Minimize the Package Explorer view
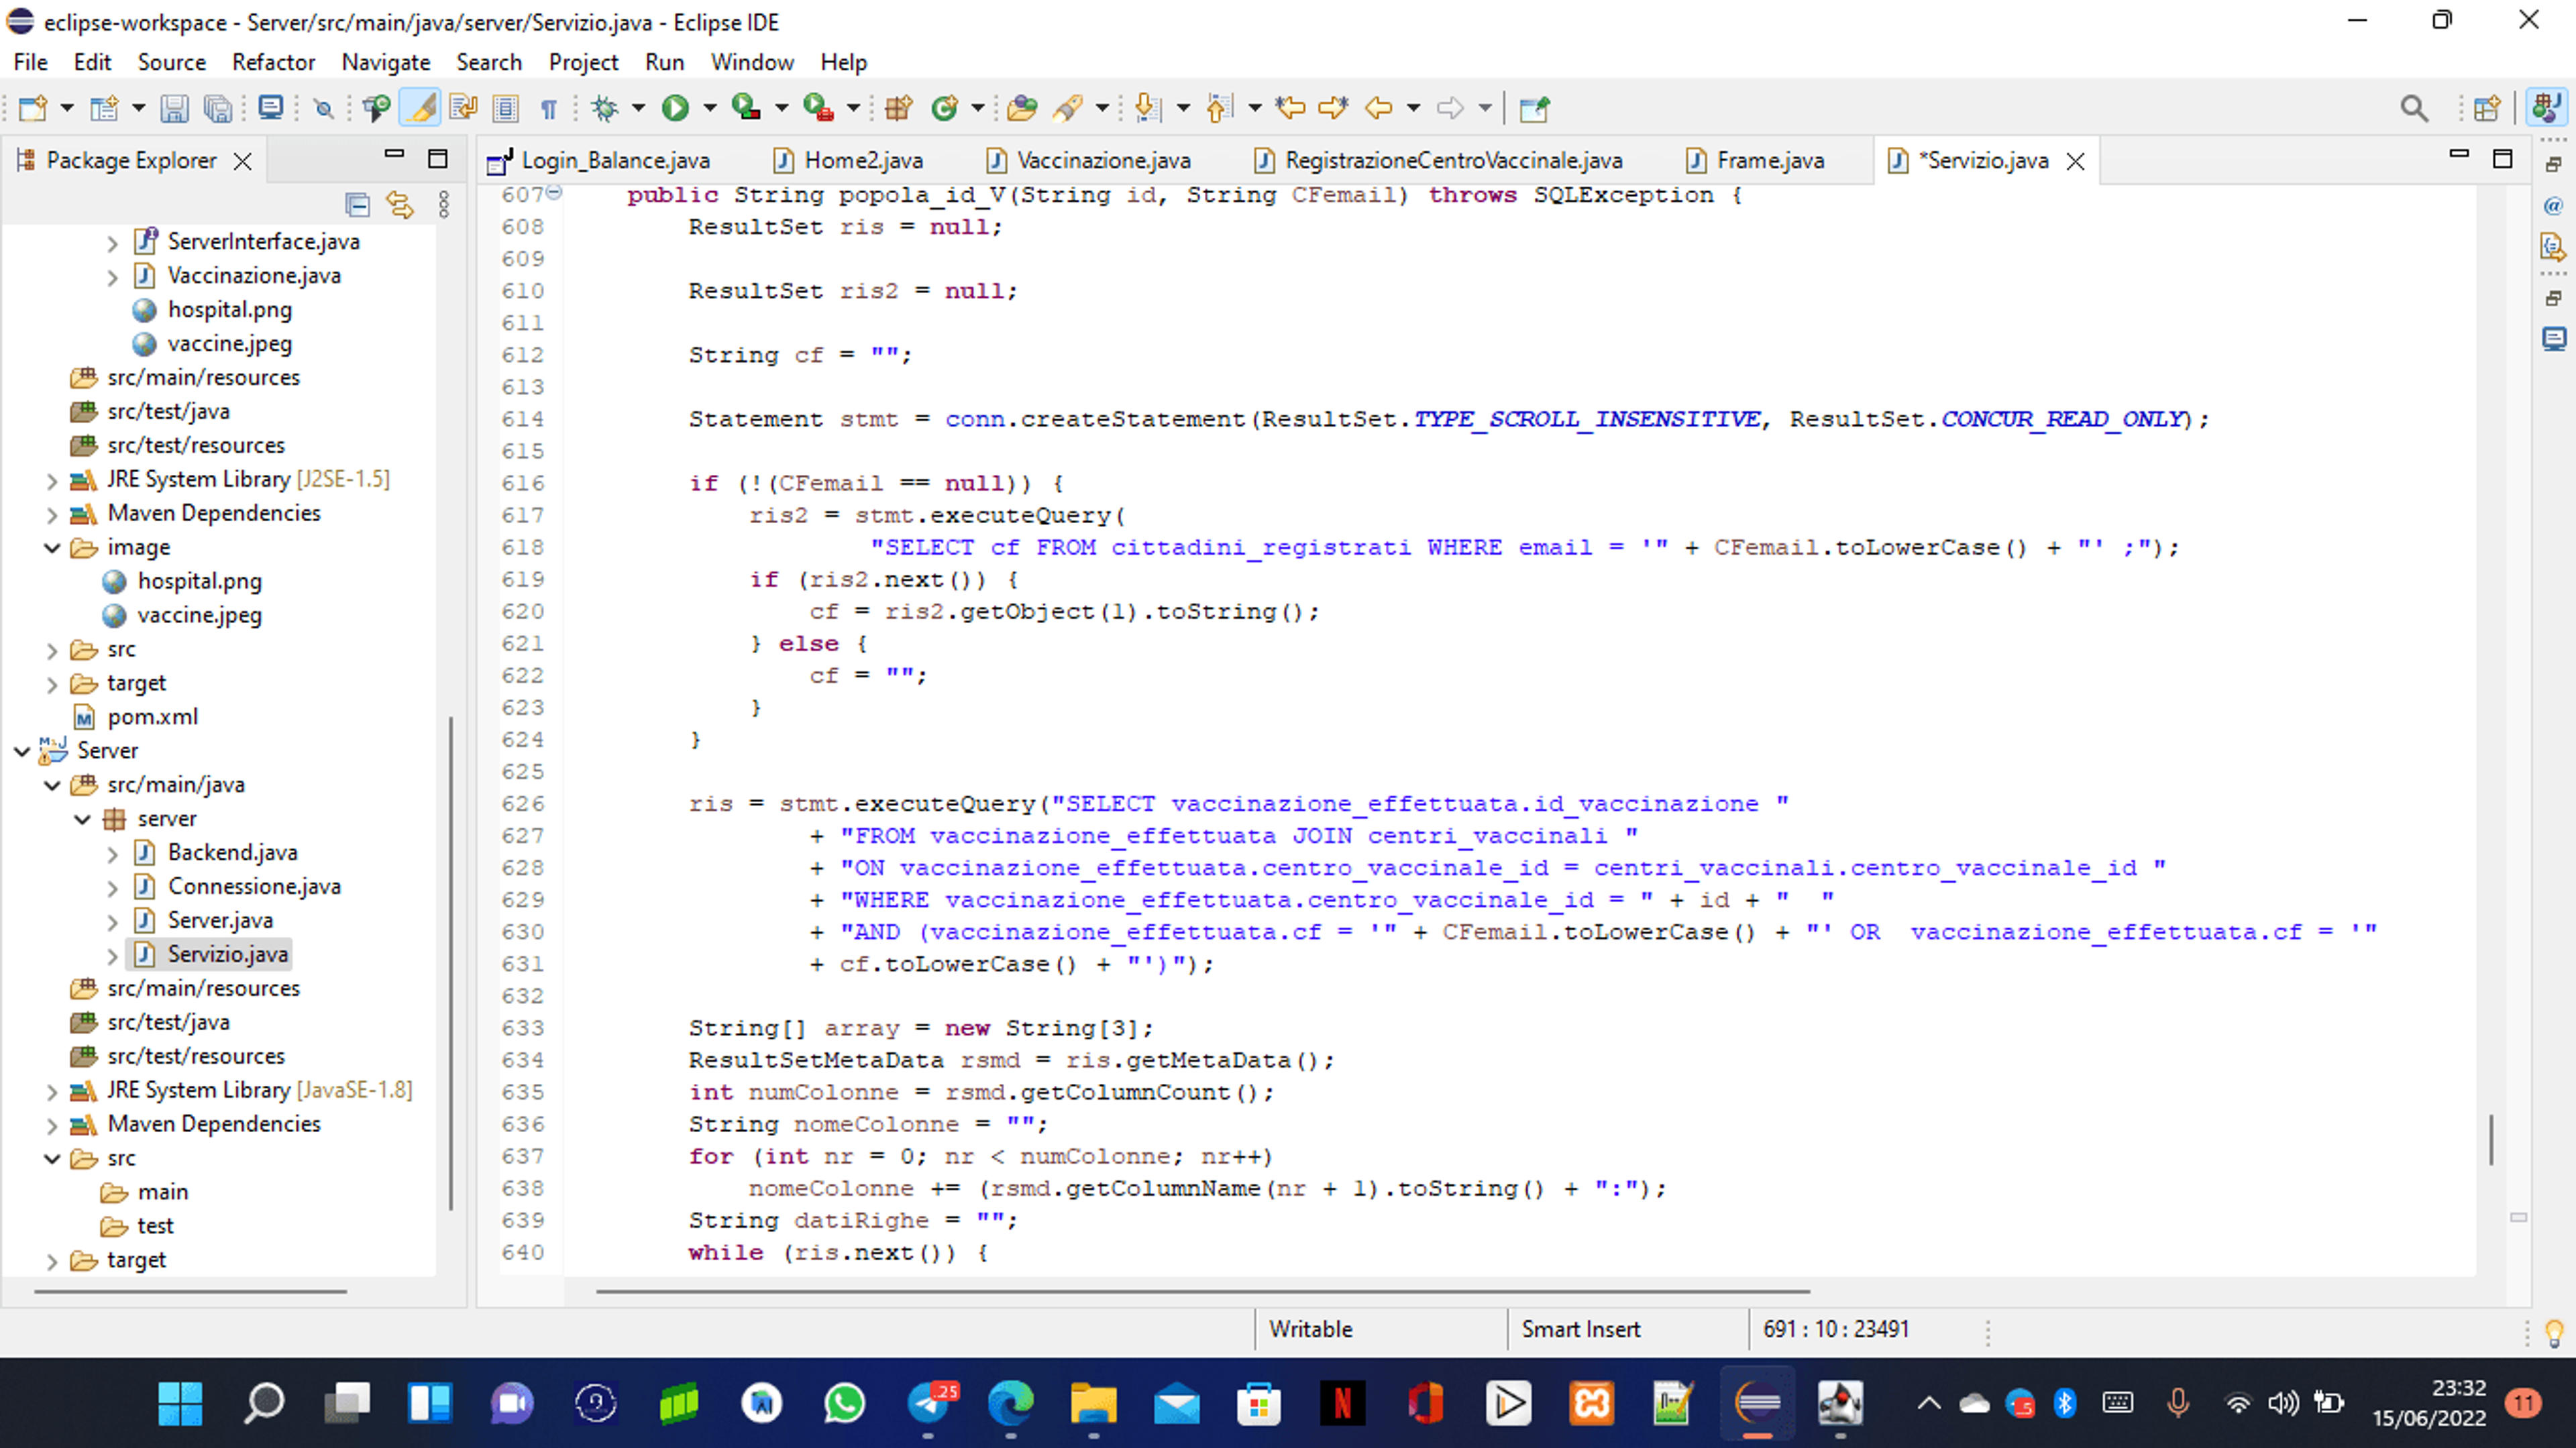The height and width of the screenshot is (1448, 2576). 394,155
